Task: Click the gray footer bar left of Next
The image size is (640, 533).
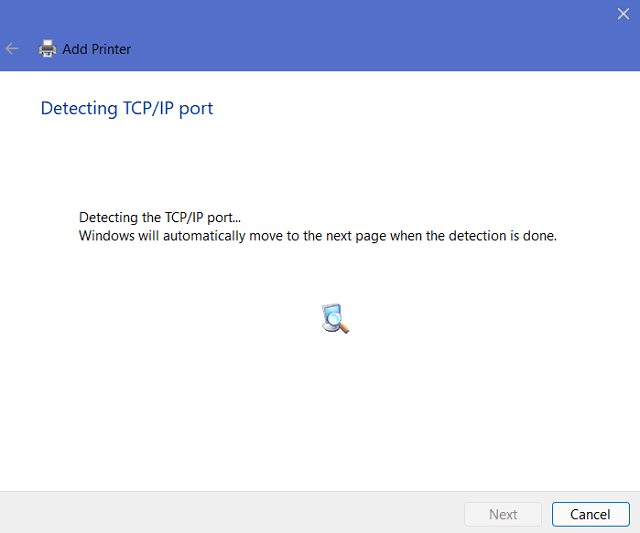Action: click(x=230, y=513)
